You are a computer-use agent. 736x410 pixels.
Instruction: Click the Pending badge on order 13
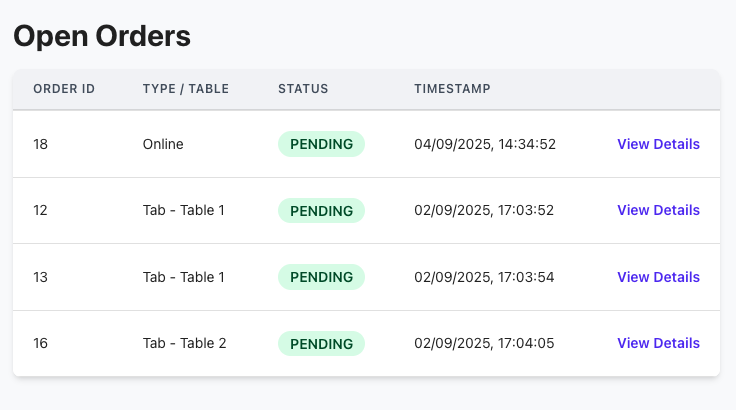click(x=321, y=277)
